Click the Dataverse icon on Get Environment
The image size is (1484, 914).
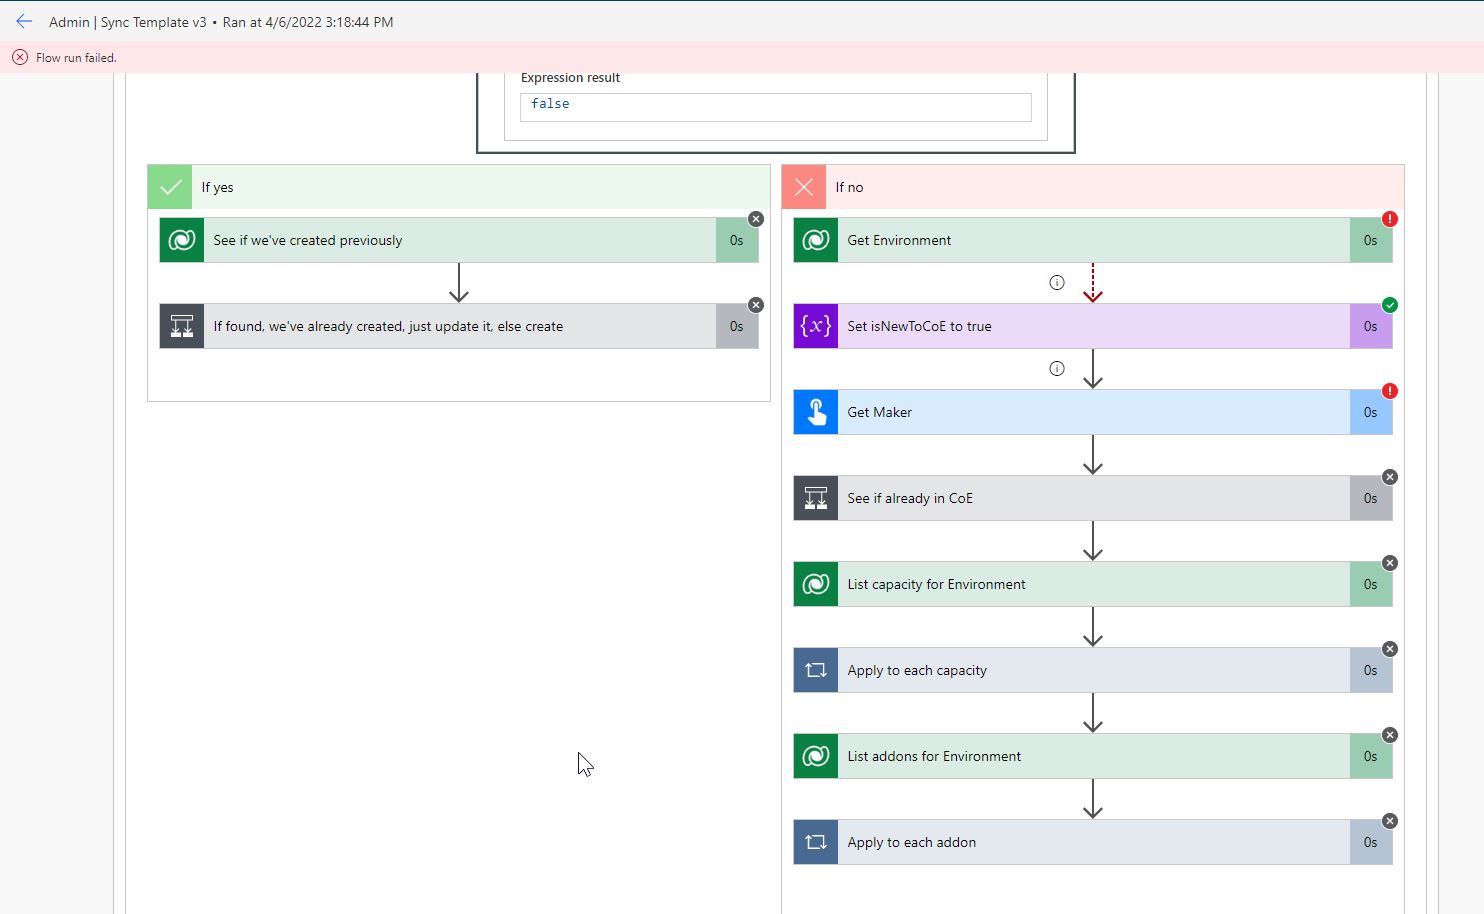pyautogui.click(x=816, y=240)
